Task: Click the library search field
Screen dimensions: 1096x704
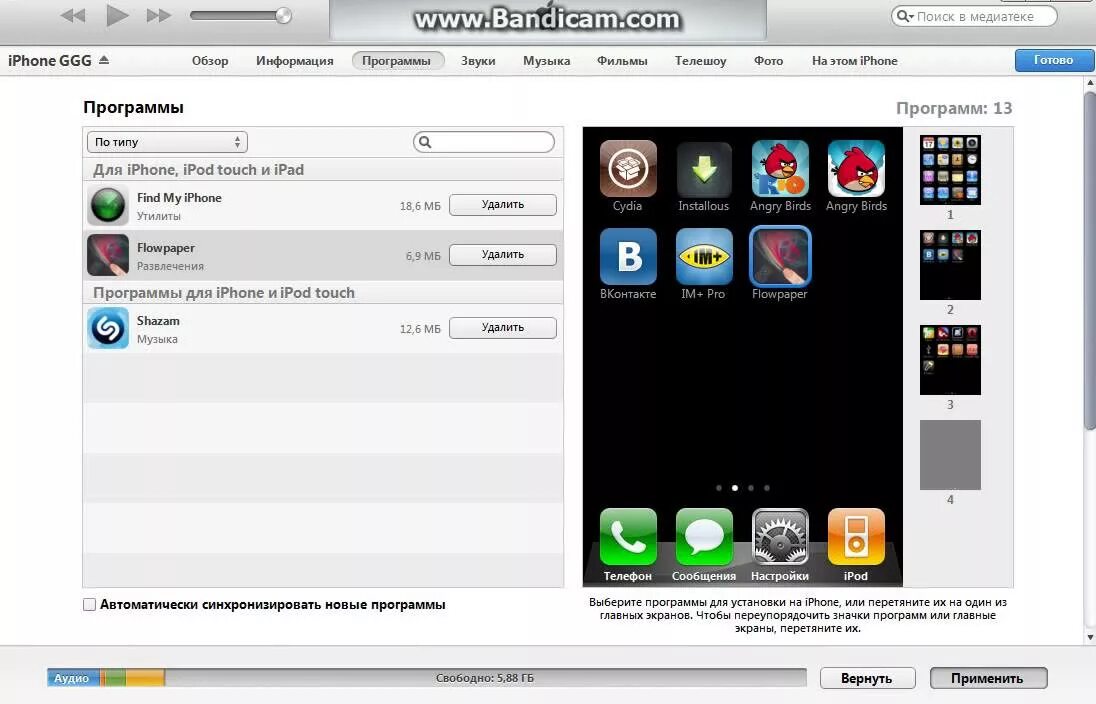Action: (974, 16)
